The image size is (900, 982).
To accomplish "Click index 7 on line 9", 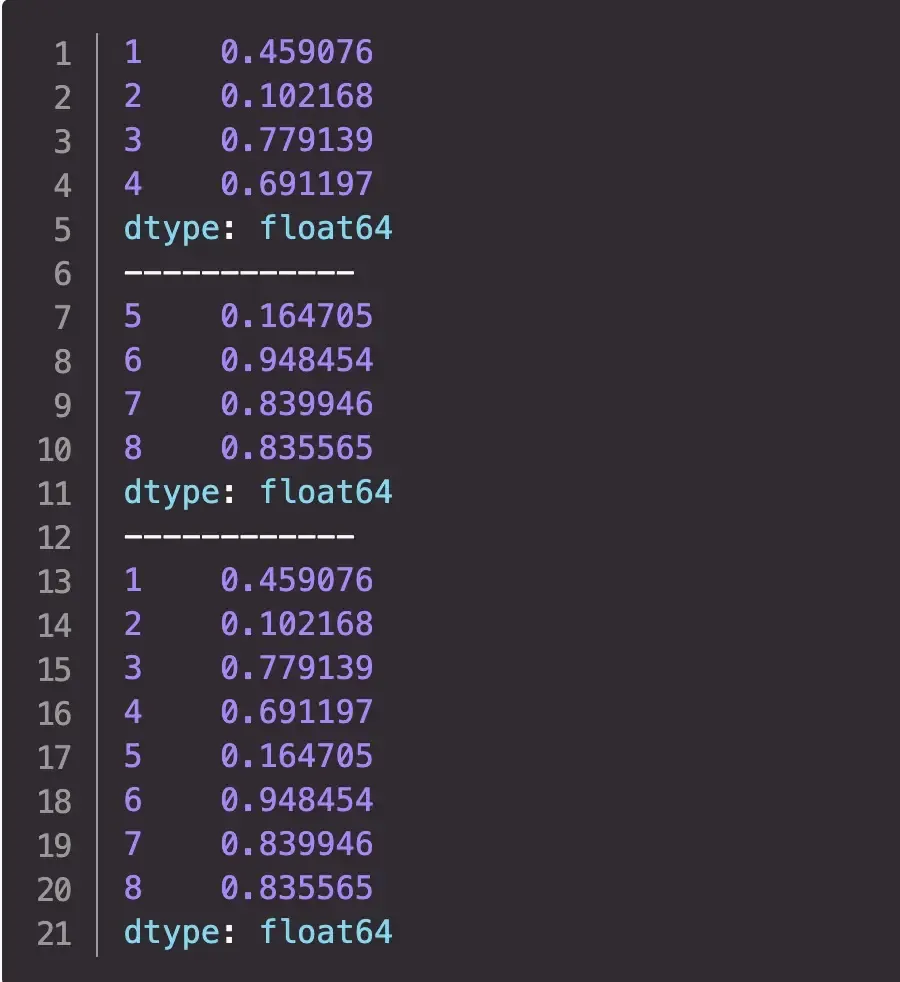I will click(x=133, y=404).
